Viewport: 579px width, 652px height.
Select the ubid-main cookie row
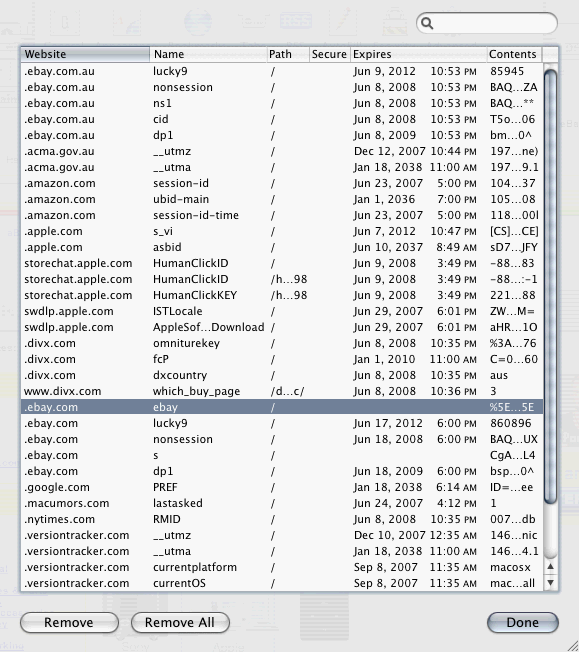pos(282,199)
